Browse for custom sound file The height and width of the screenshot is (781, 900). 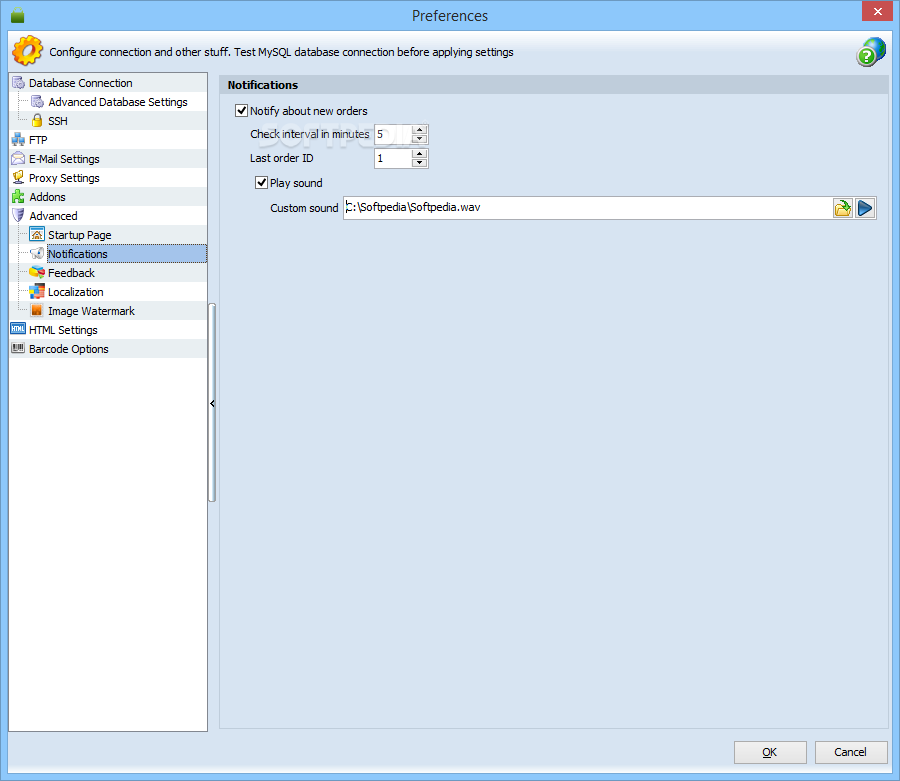pyautogui.click(x=843, y=208)
